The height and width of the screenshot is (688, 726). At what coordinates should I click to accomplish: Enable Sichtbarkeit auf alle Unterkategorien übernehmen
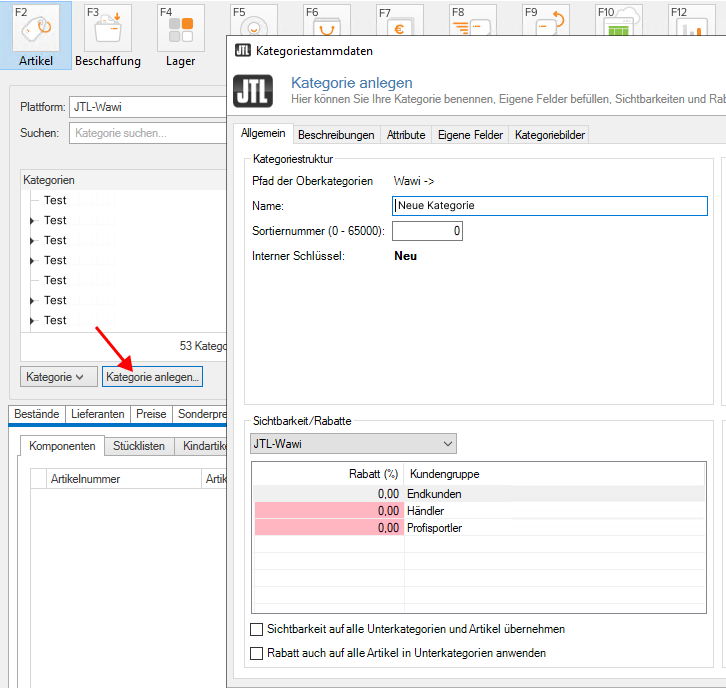pyautogui.click(x=256, y=629)
